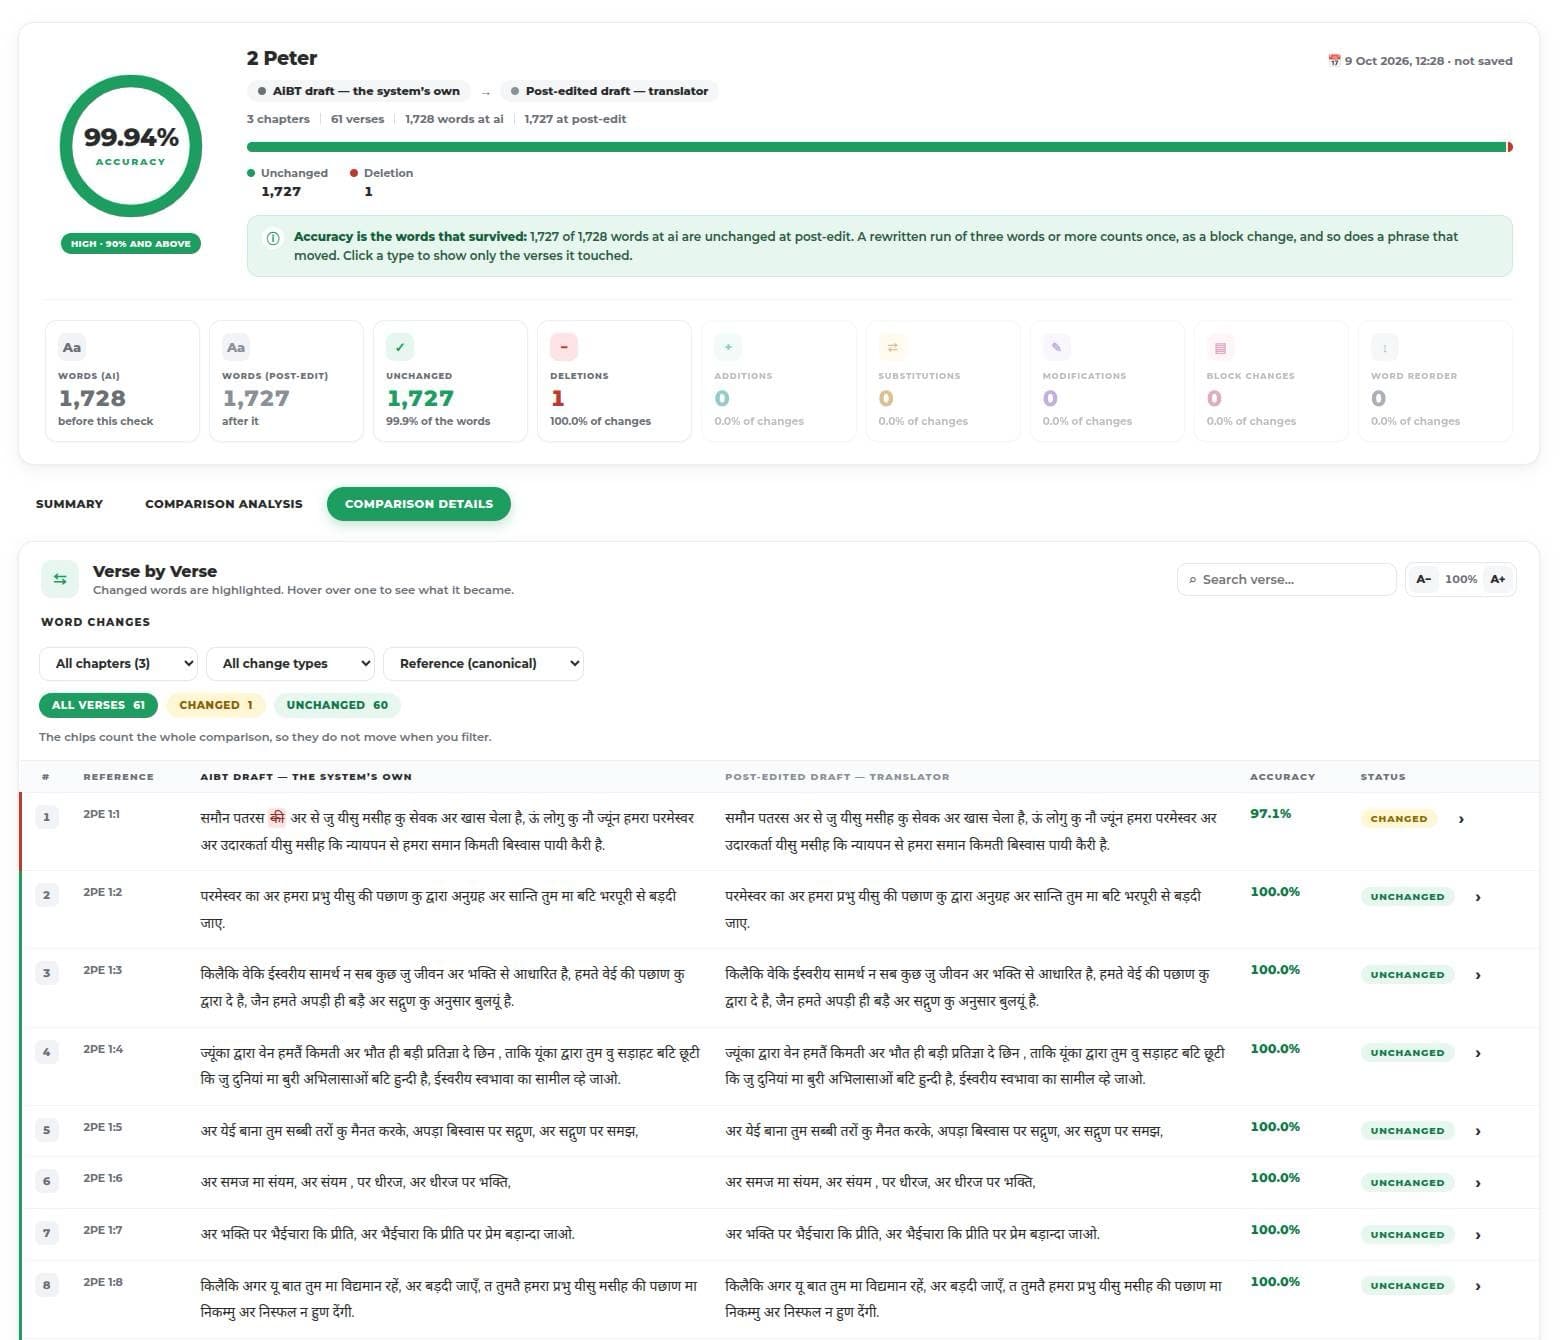Expand verse 2PE 1:6 row chevron
The width and height of the screenshot is (1564, 1340).
coord(1478,1183)
